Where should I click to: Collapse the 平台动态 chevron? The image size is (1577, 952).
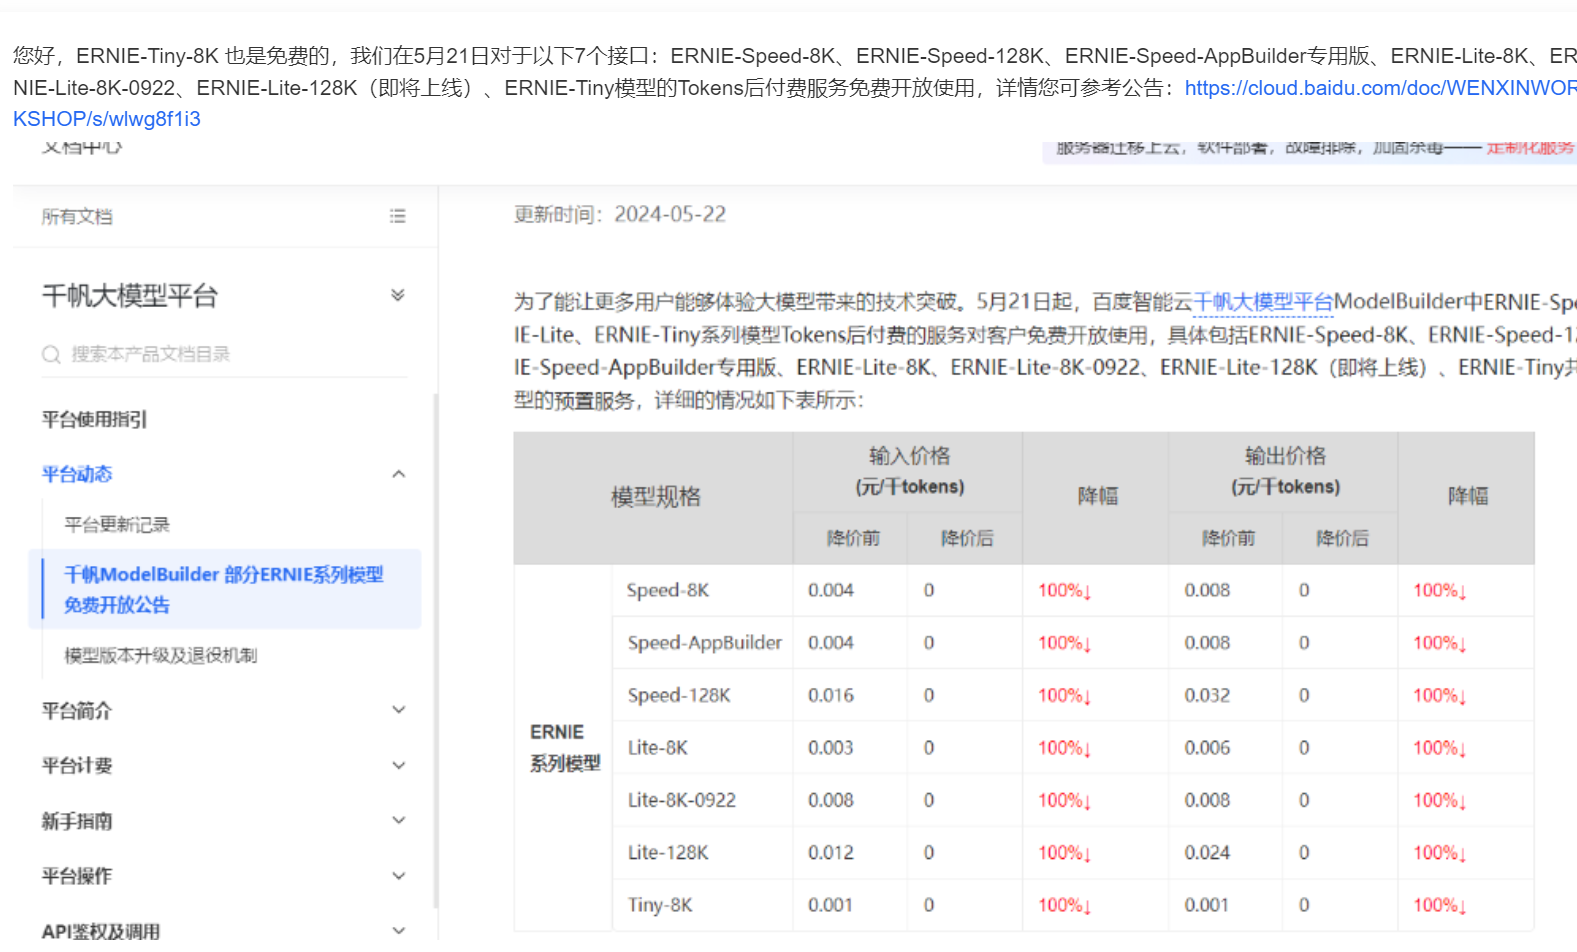pyautogui.click(x=399, y=474)
